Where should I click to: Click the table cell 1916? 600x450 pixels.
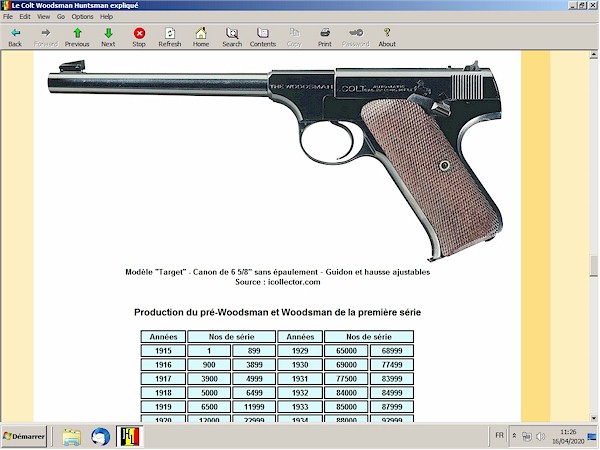click(163, 365)
